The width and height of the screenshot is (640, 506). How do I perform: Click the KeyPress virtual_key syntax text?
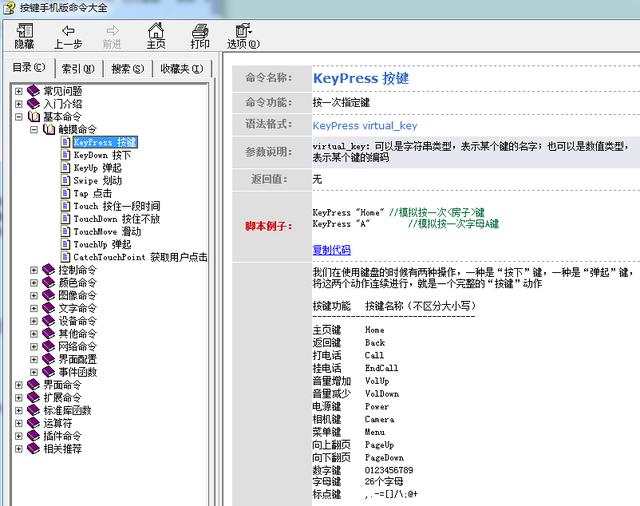365,126
